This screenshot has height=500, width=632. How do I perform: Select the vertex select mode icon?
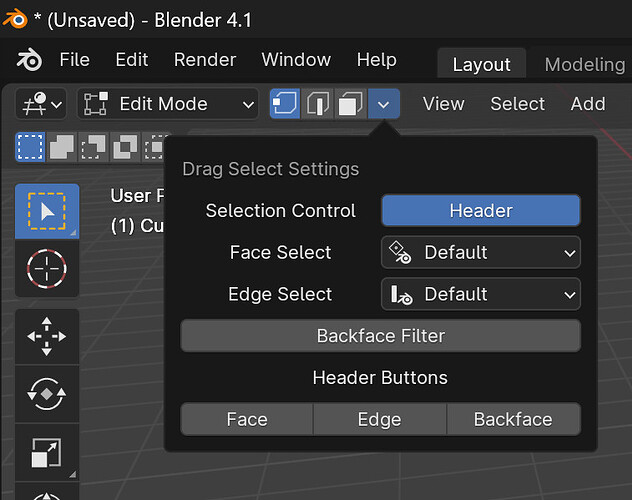point(285,104)
